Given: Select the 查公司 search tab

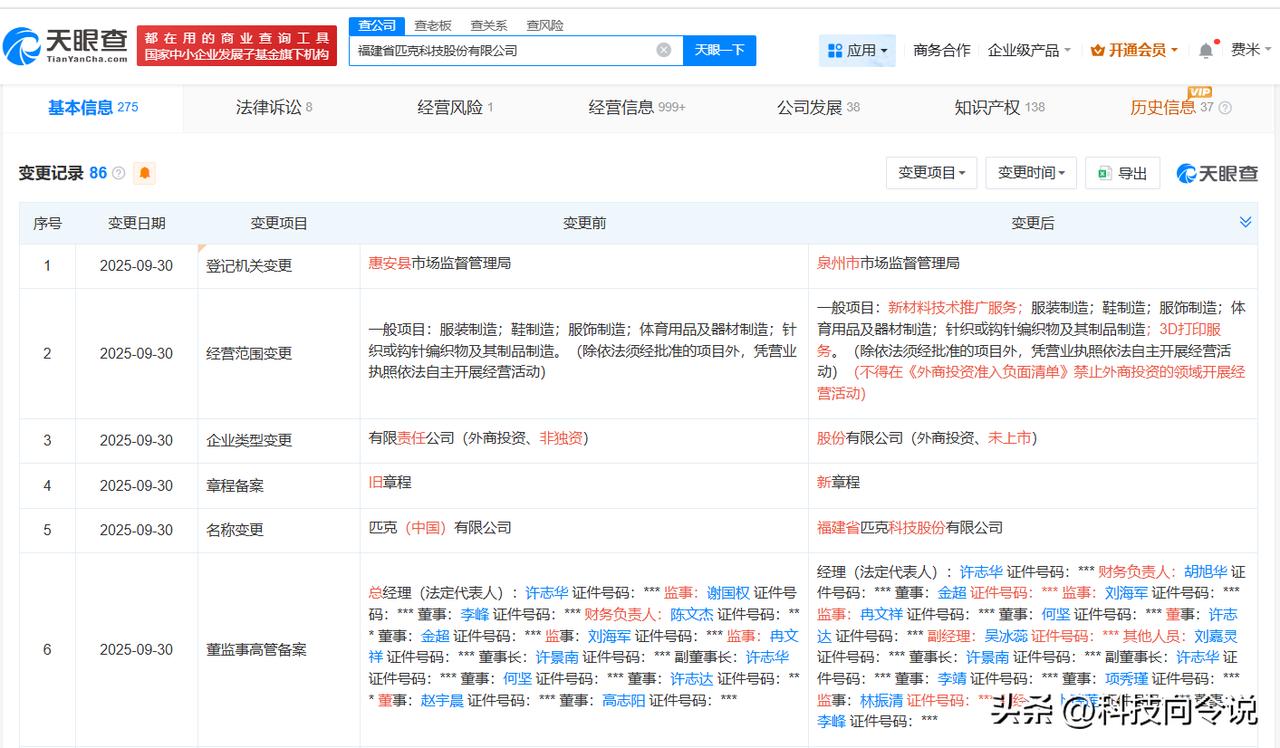Looking at the screenshot, I should [377, 26].
